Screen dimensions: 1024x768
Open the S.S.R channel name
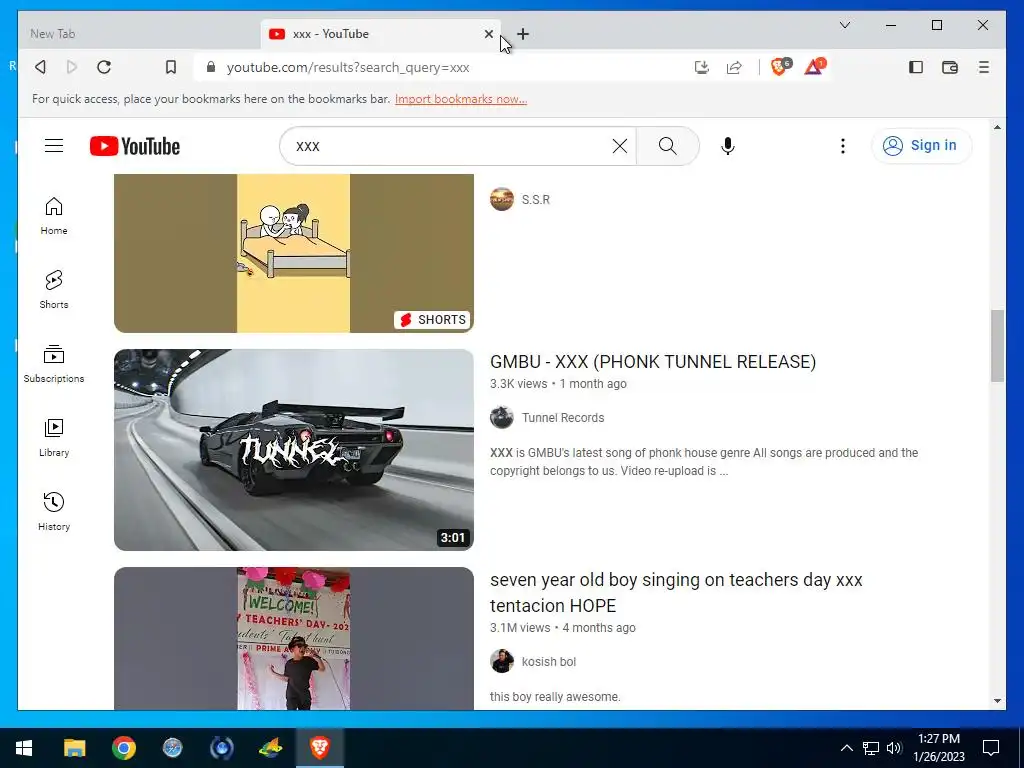[536, 200]
